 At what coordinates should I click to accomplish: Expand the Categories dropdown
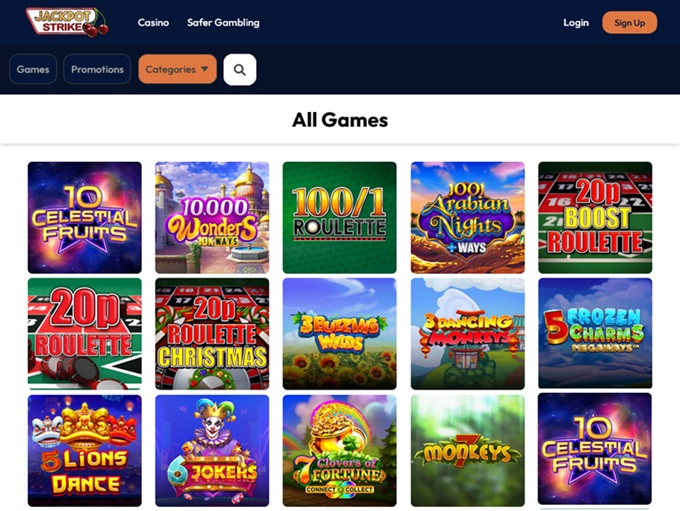[177, 69]
